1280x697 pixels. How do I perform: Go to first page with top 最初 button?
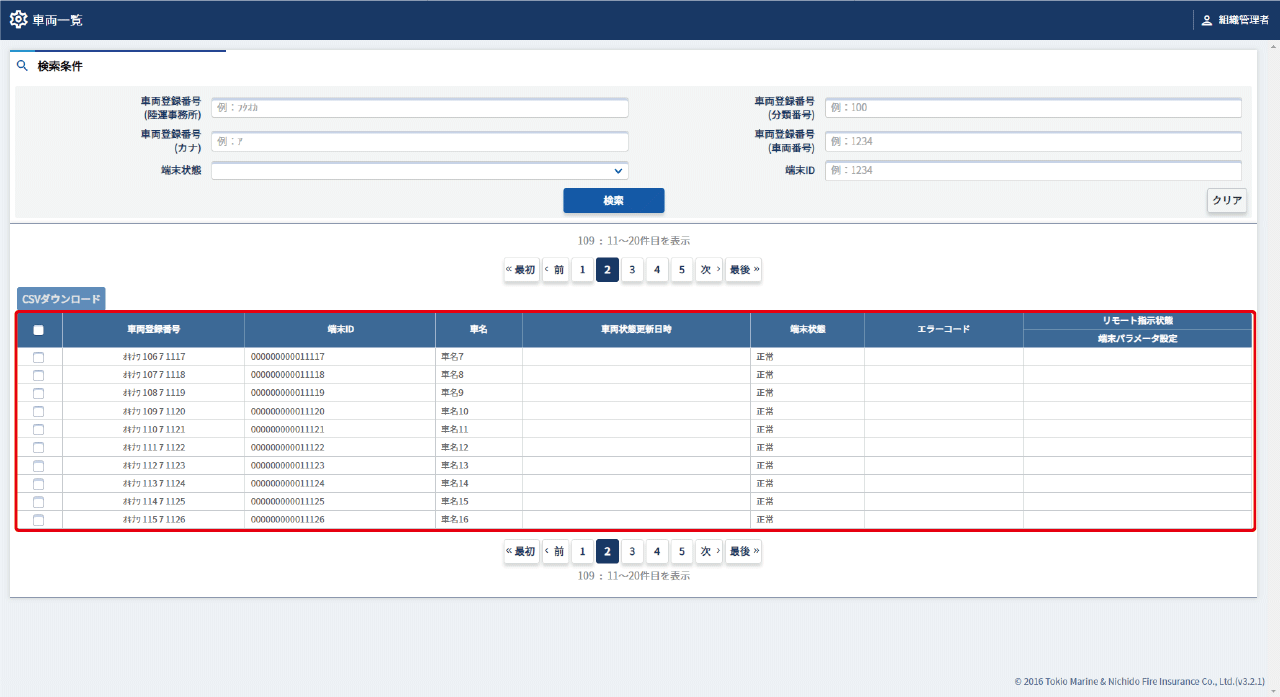[521, 270]
